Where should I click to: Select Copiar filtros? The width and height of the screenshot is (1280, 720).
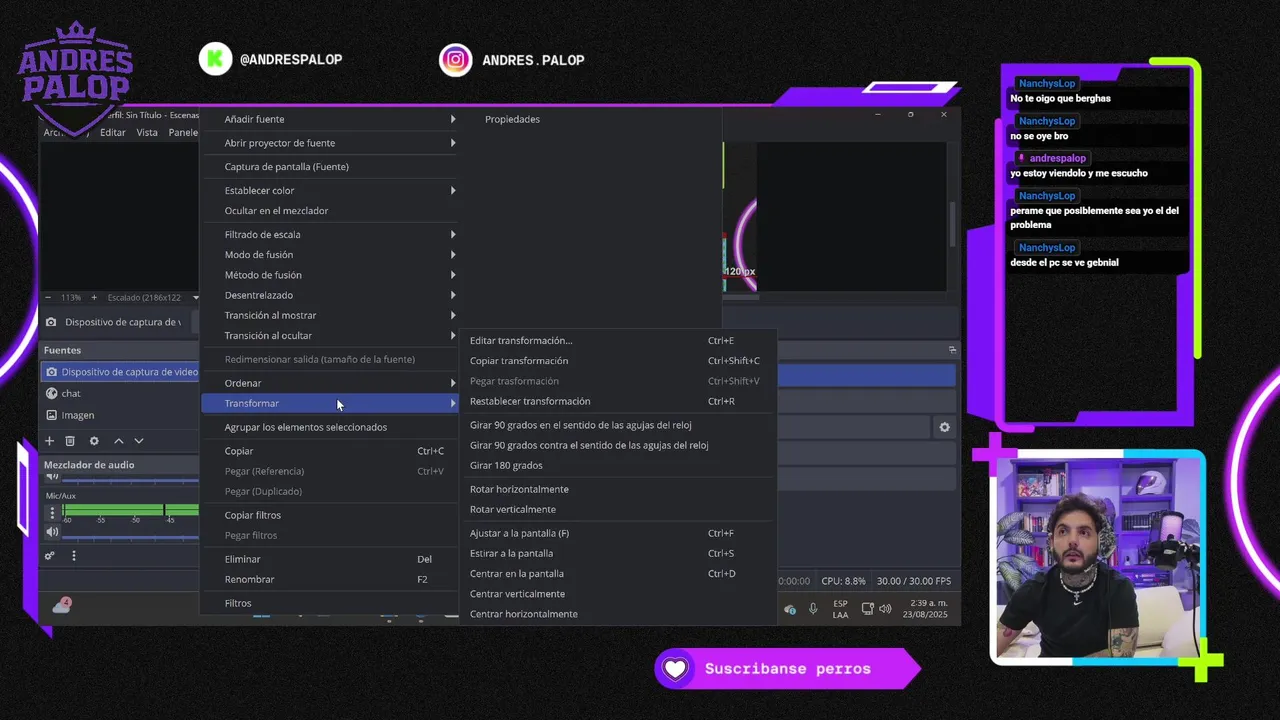click(329, 515)
